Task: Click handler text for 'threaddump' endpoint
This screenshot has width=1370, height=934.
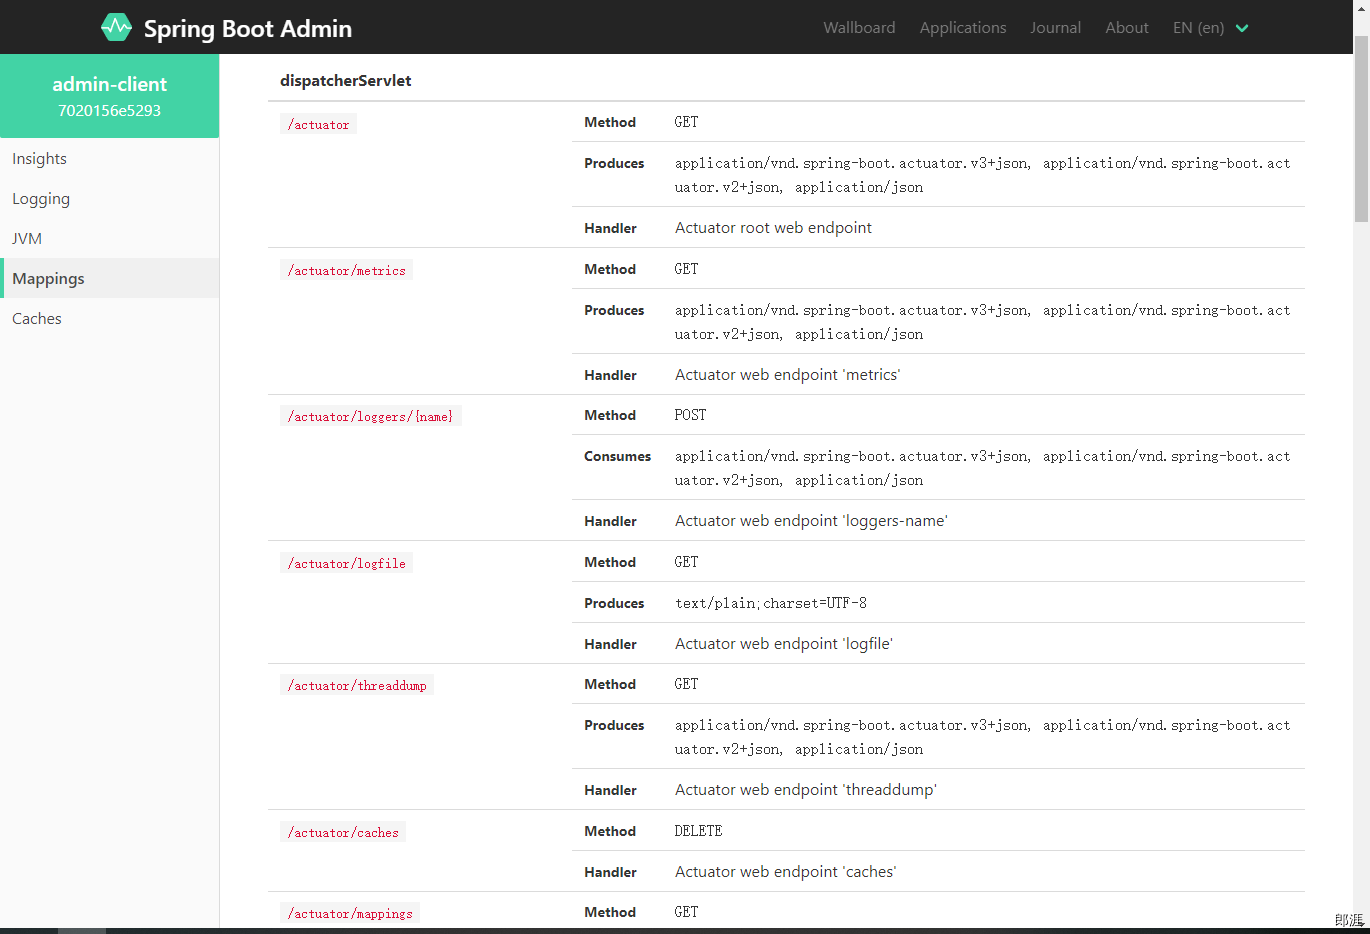Action: (x=806, y=790)
